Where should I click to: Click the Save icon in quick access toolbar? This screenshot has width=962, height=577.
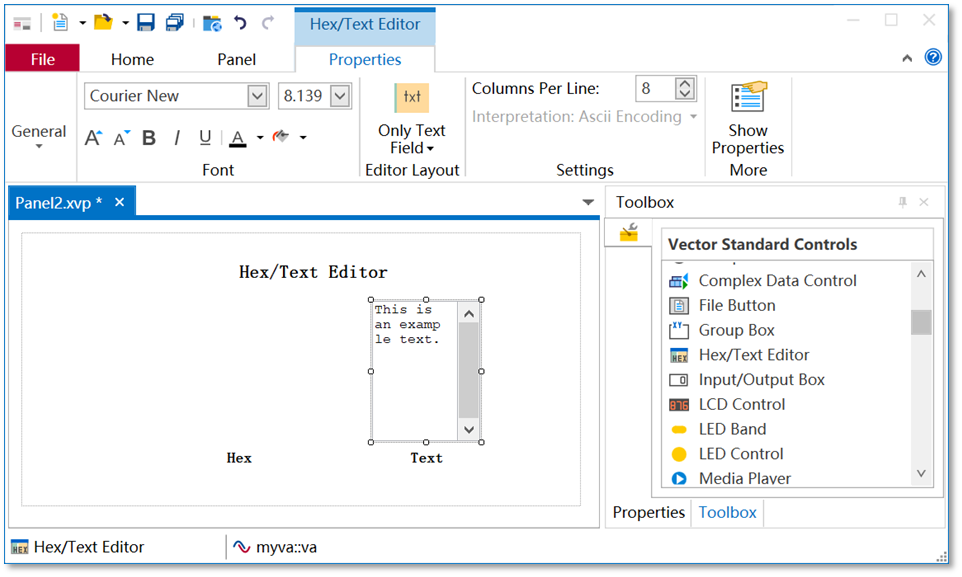[145, 23]
